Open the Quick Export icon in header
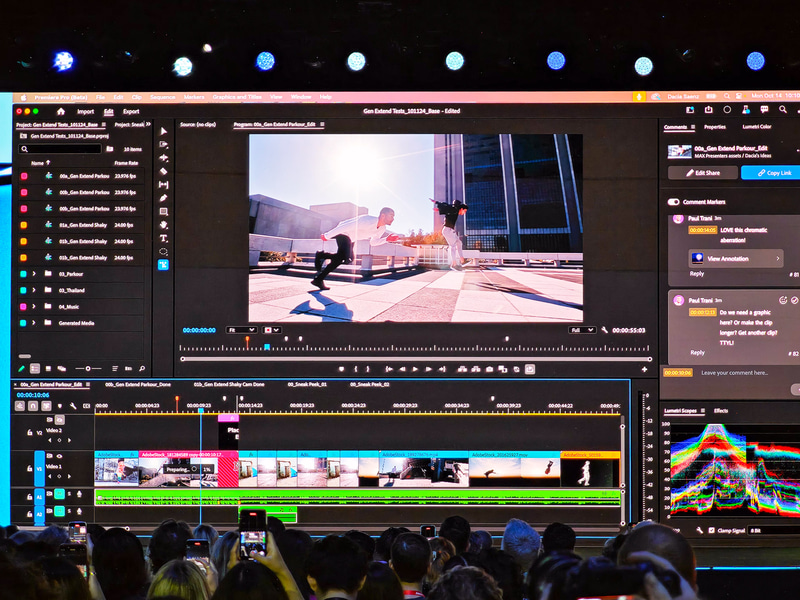 pyautogui.click(x=708, y=110)
